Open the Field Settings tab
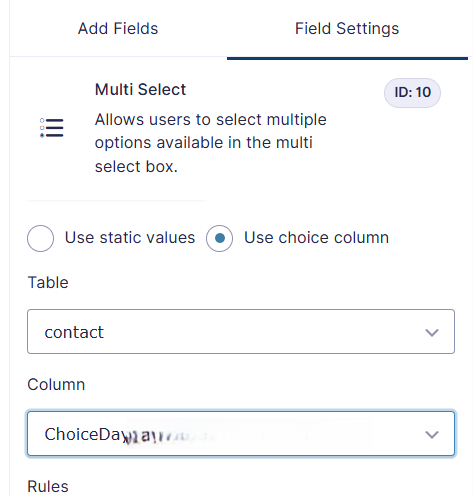Image resolution: width=473 pixels, height=496 pixels. coord(347,28)
